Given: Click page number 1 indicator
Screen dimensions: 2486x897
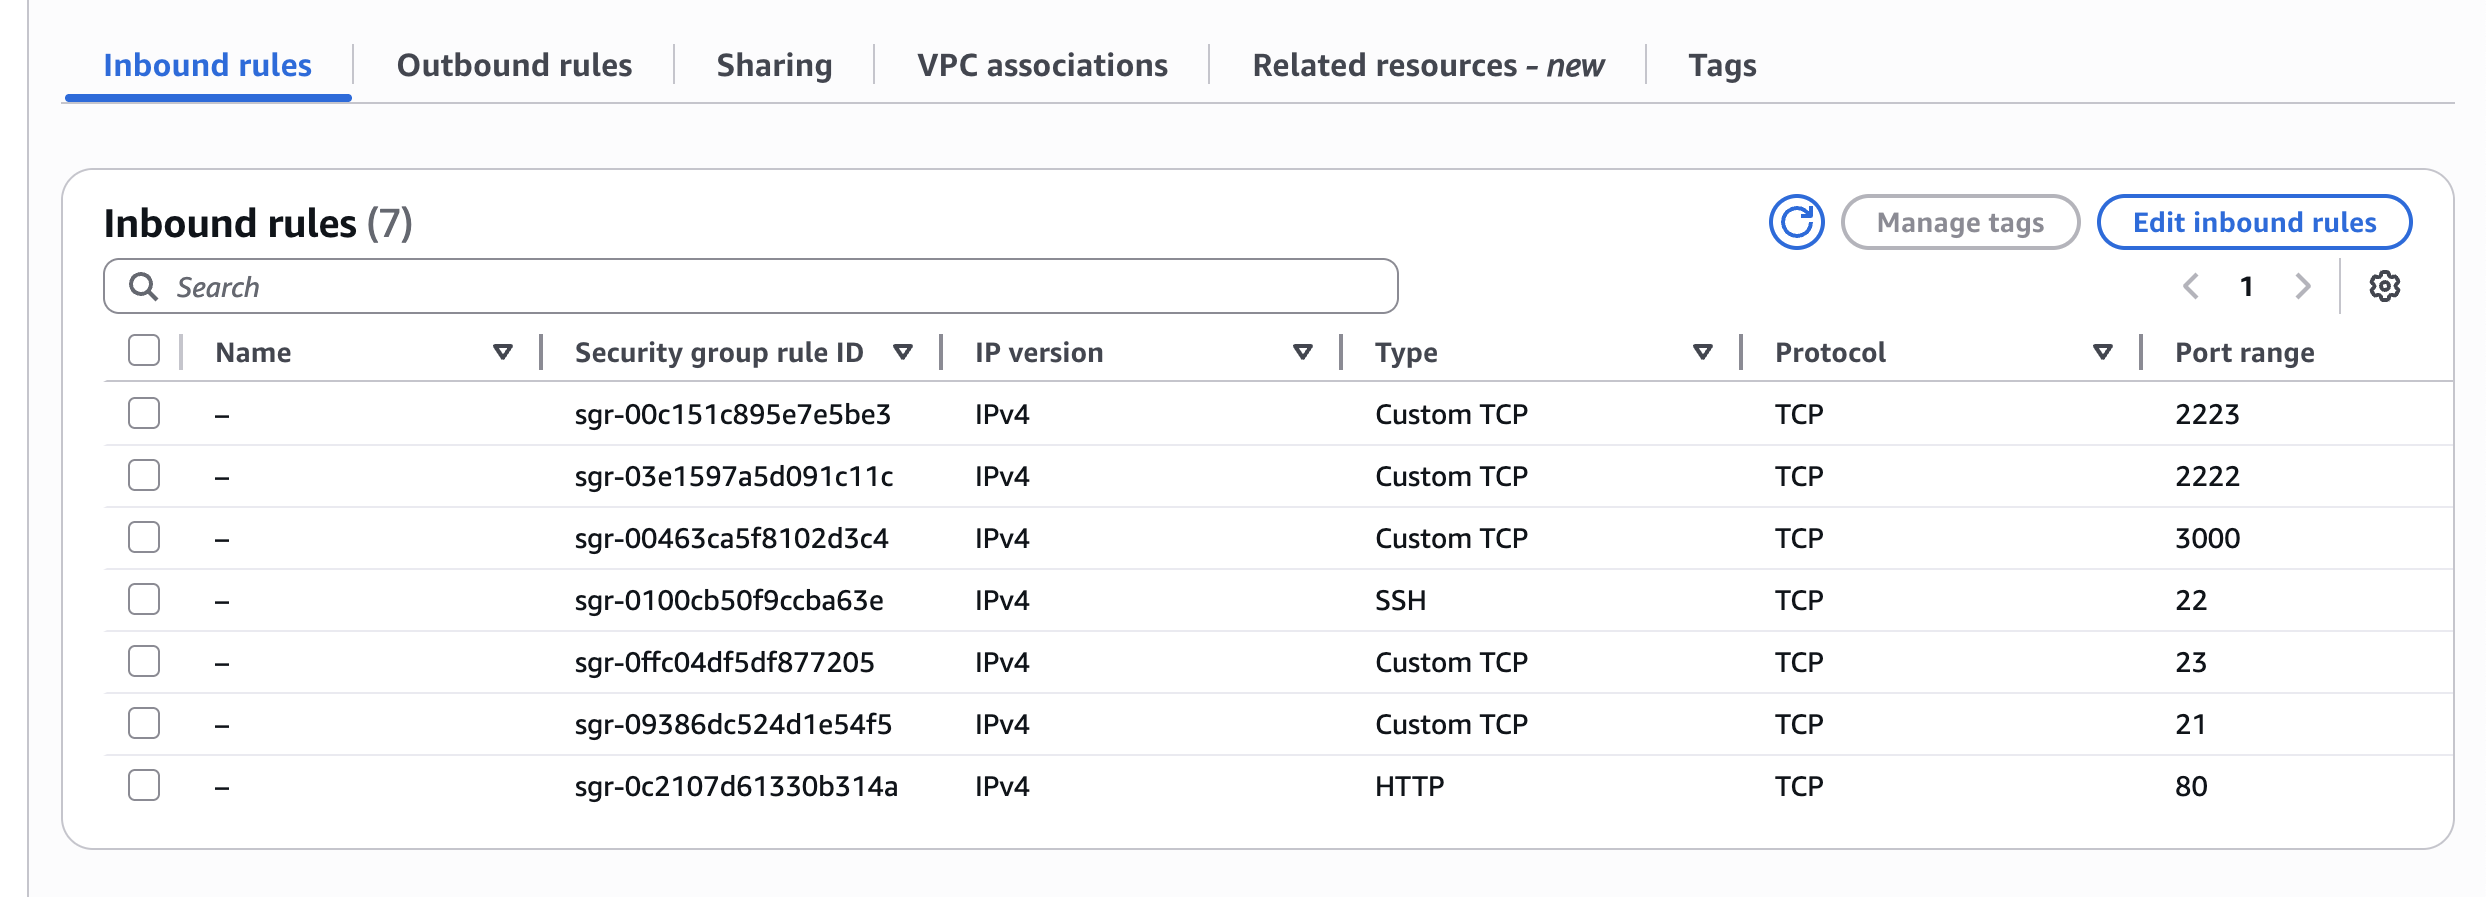Looking at the screenshot, I should click(2246, 287).
